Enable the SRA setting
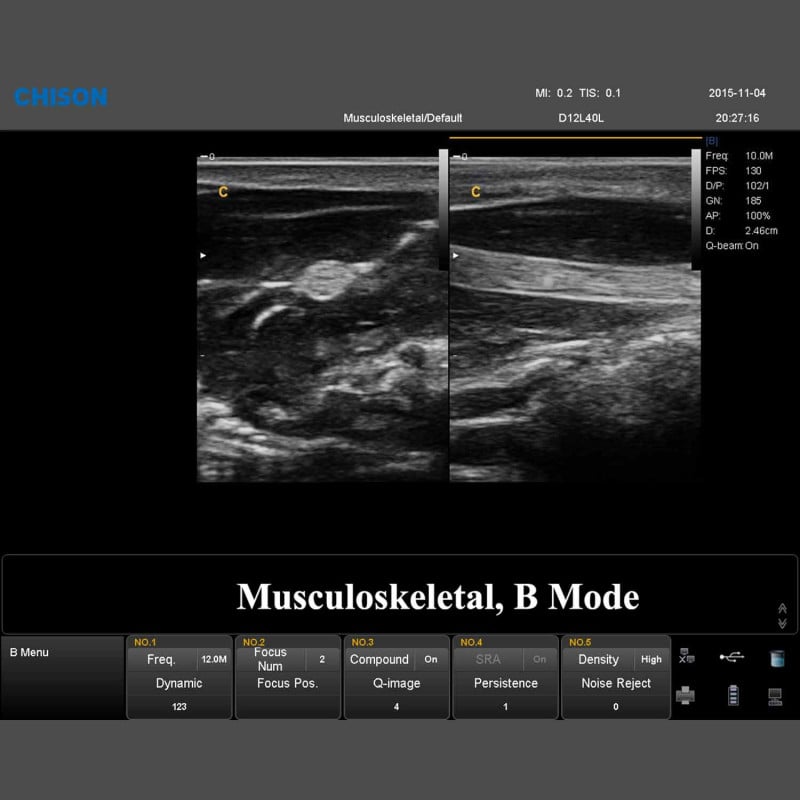The width and height of the screenshot is (800, 800). (489, 659)
